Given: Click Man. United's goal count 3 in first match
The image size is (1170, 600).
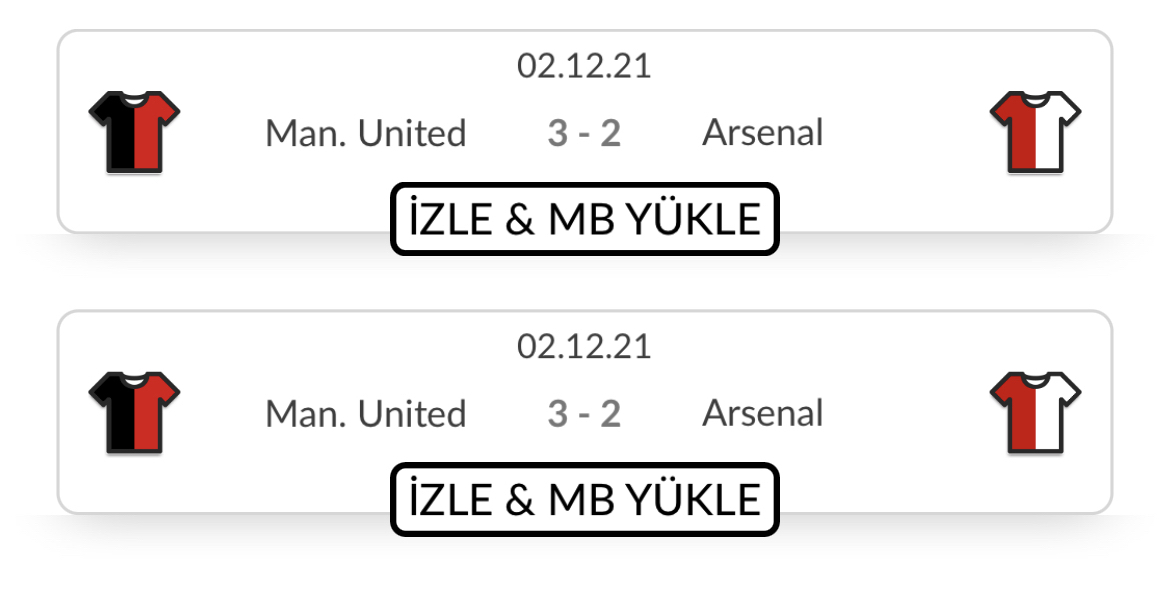Looking at the screenshot, I should [x=557, y=134].
